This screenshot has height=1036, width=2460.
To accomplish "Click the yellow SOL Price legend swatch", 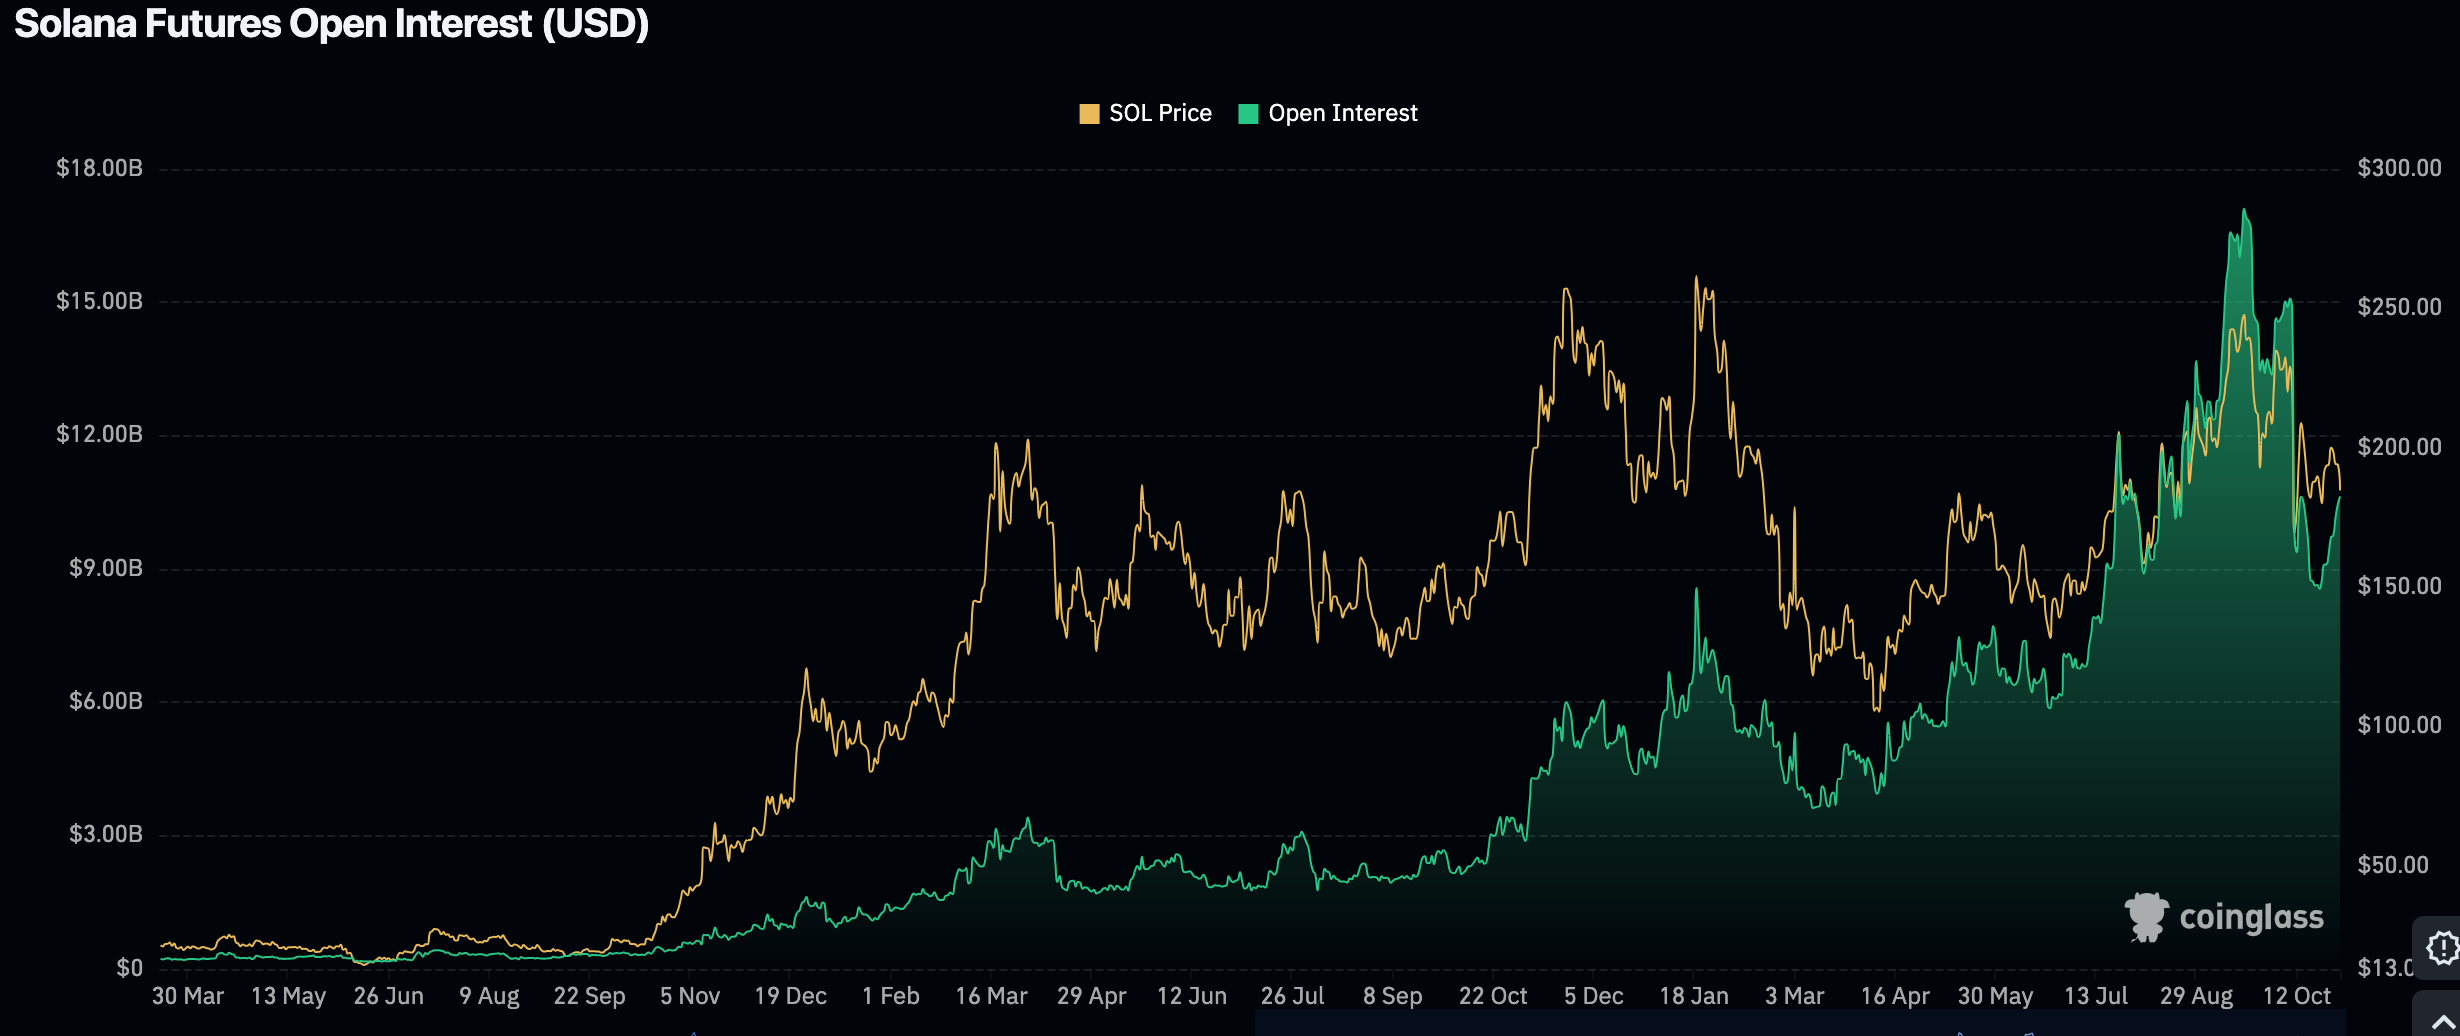I will (1090, 113).
